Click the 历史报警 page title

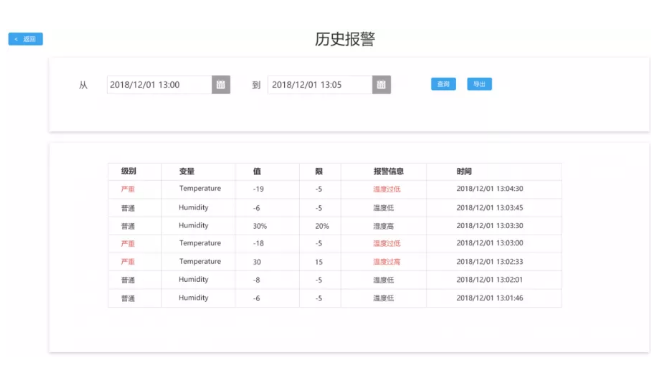pyautogui.click(x=345, y=39)
